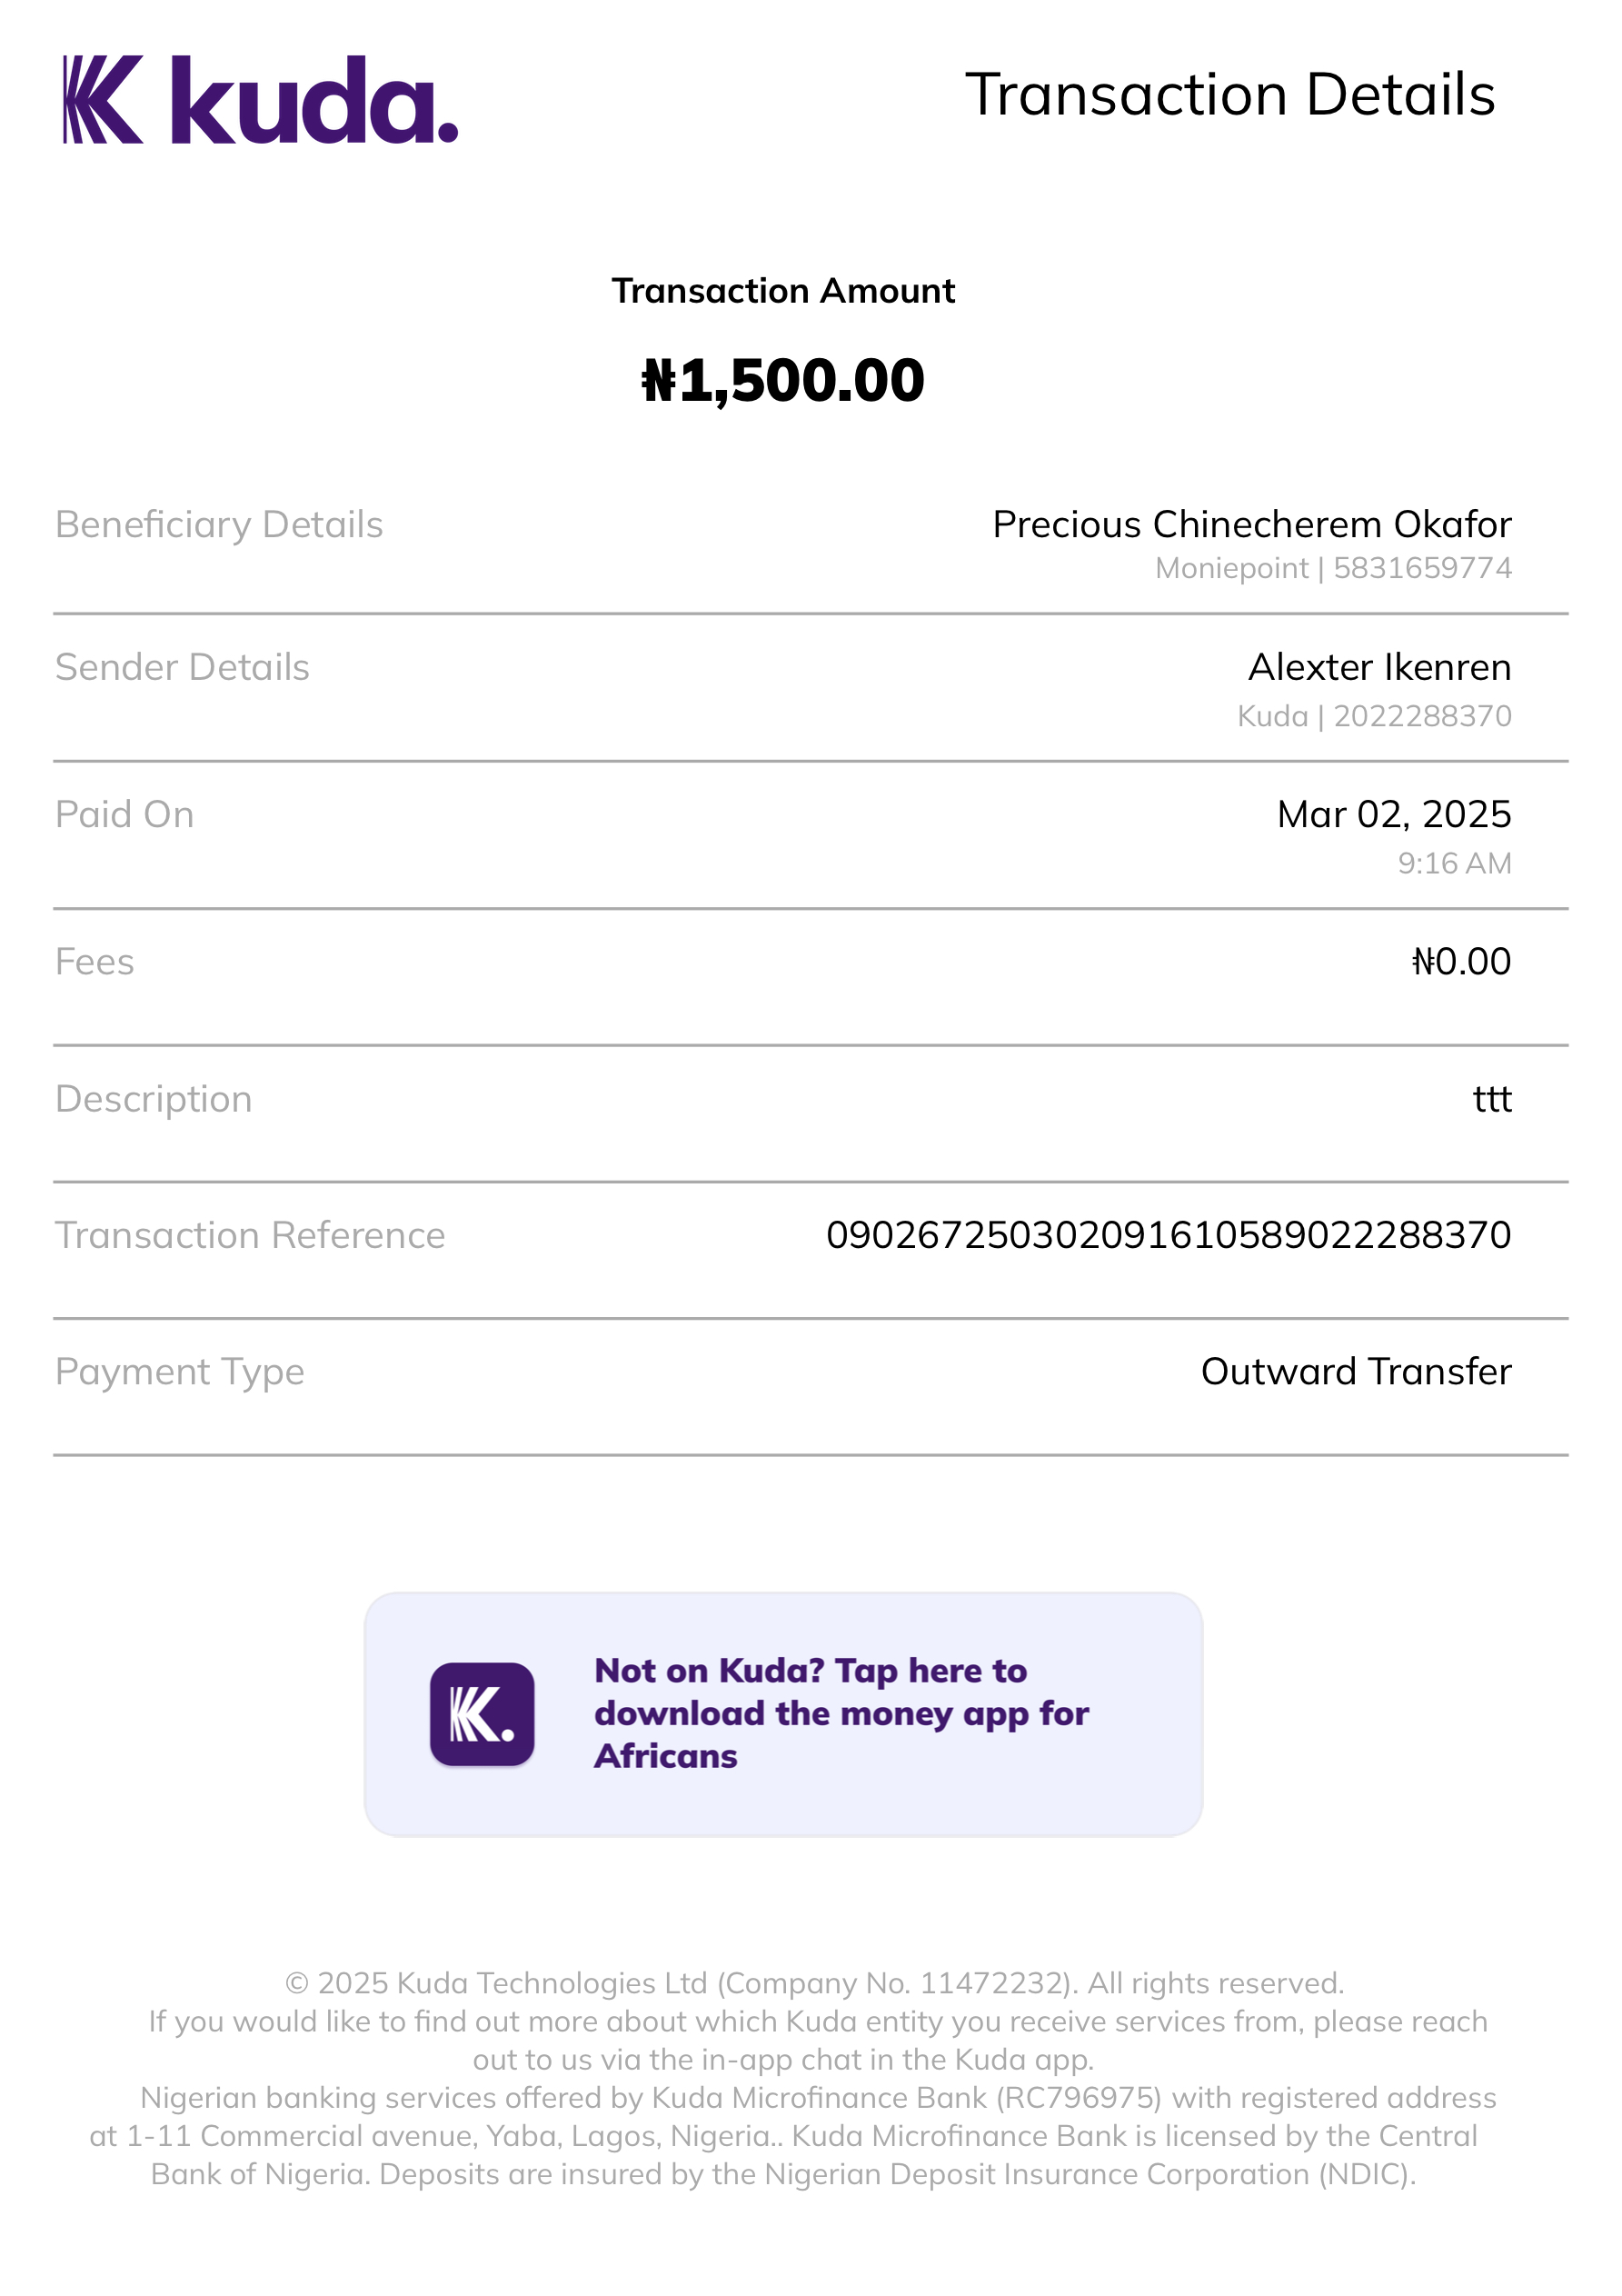The height and width of the screenshot is (2296, 1622).
Task: Select the long transaction reference number
Action: point(1168,1235)
